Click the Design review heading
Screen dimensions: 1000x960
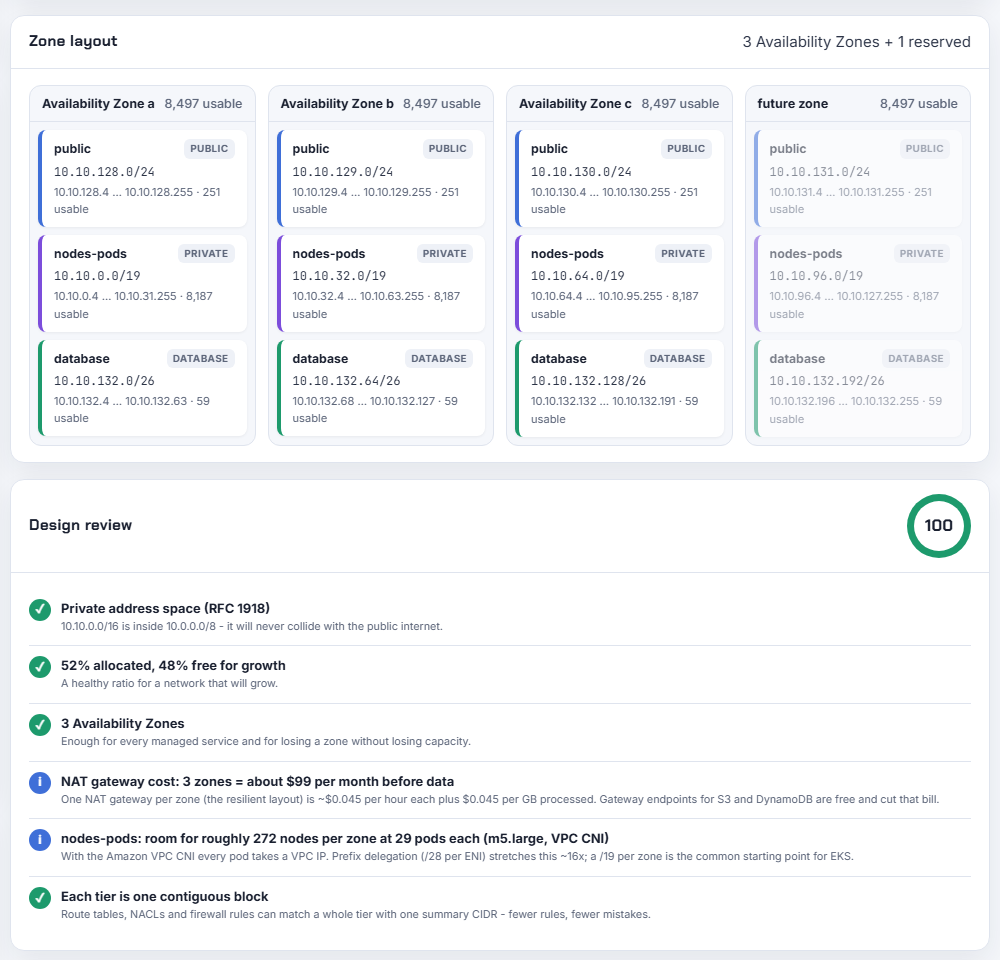tap(80, 525)
